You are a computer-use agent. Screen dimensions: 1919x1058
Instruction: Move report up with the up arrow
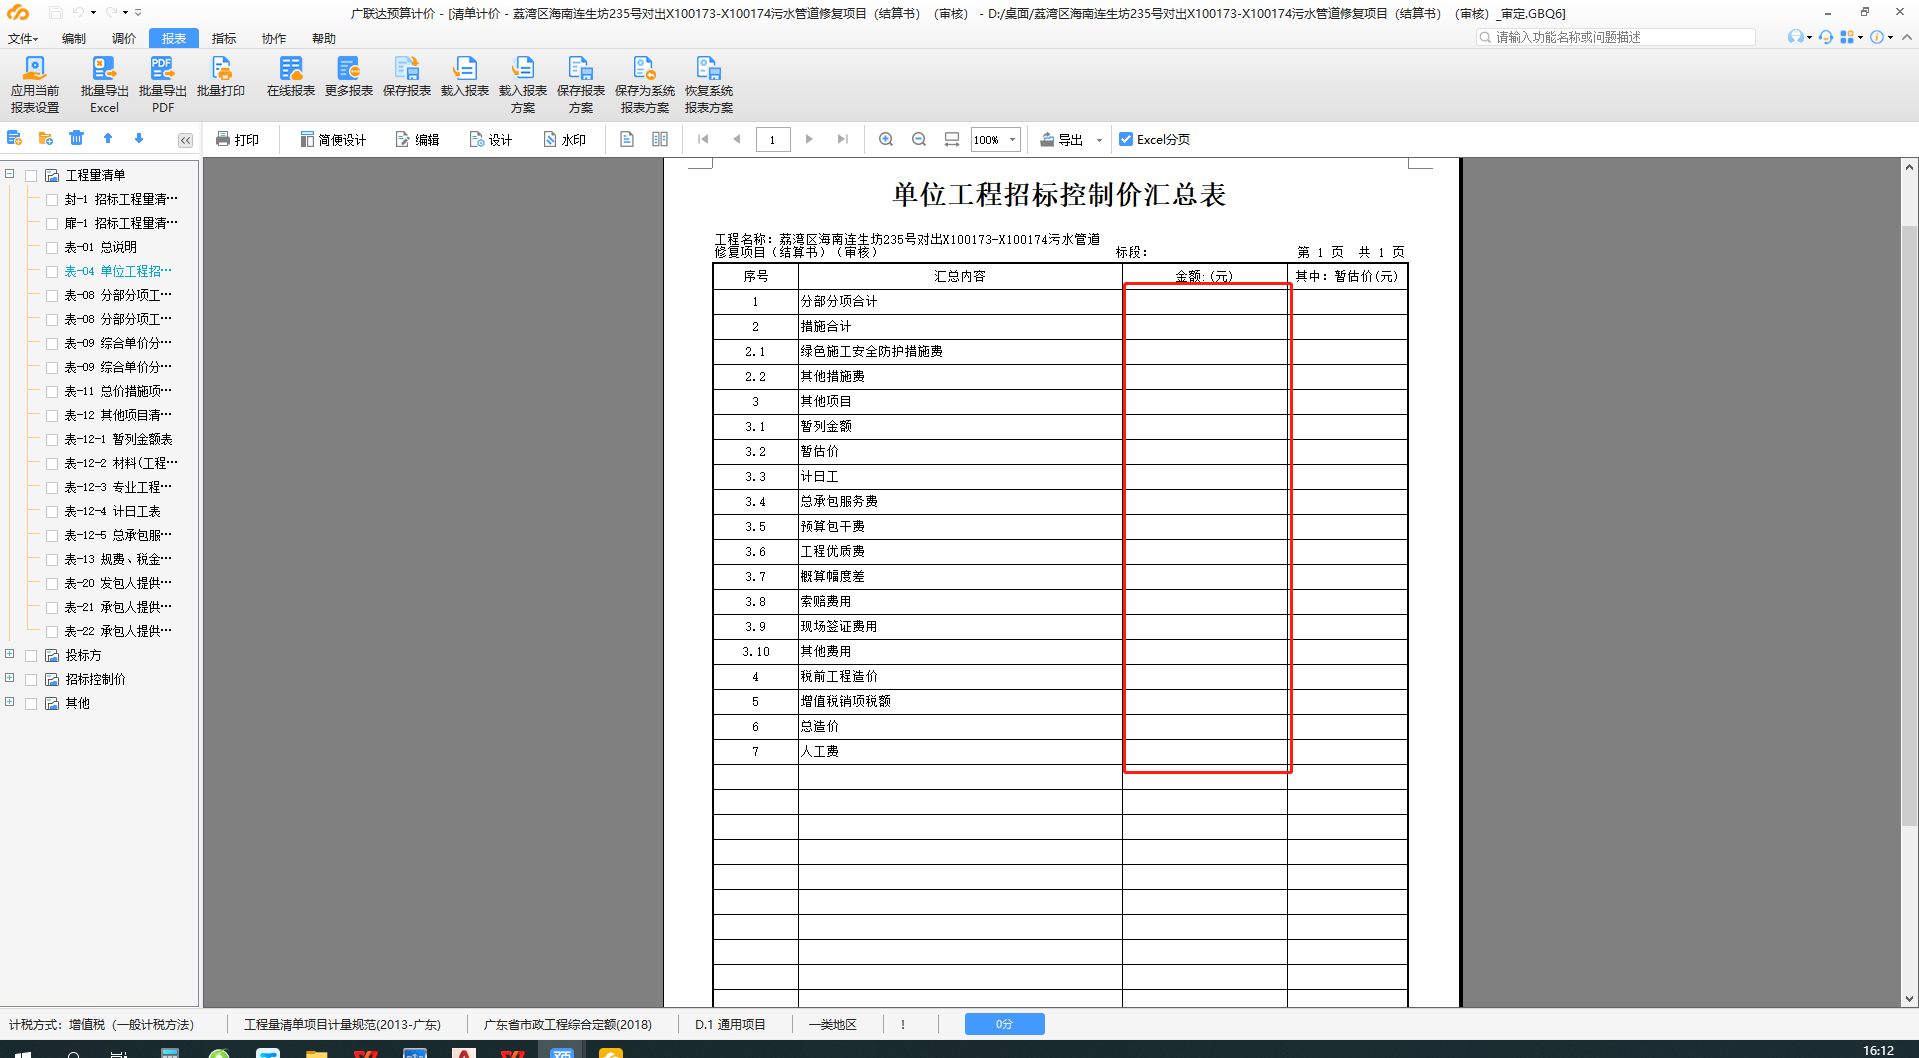(x=108, y=138)
